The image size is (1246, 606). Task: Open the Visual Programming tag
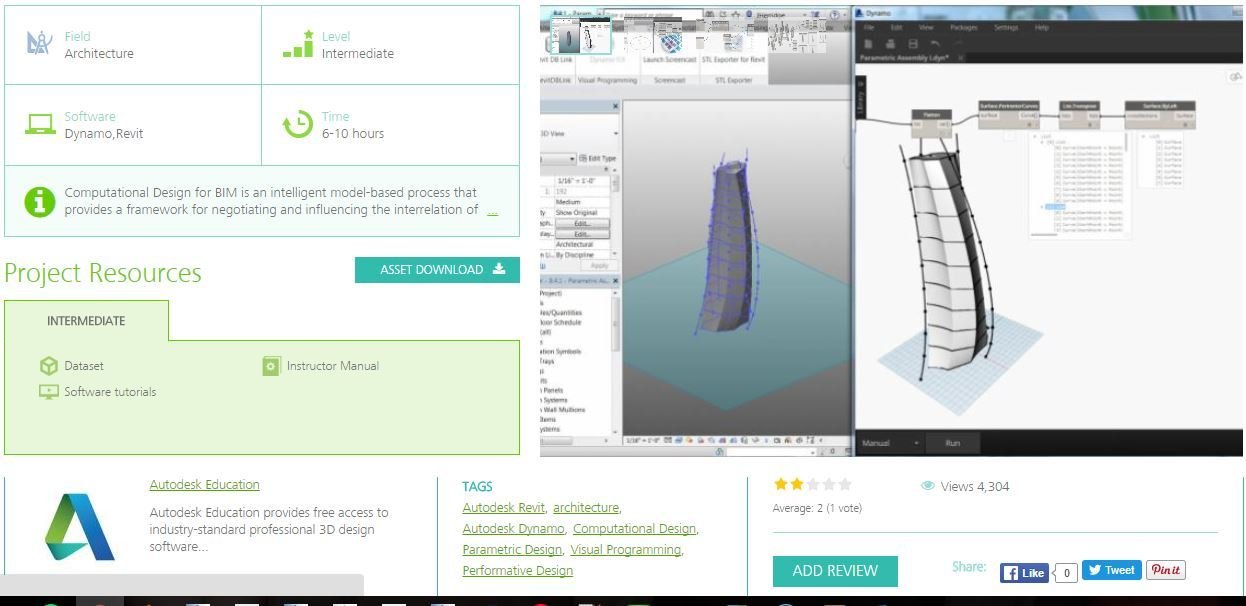[x=626, y=550]
